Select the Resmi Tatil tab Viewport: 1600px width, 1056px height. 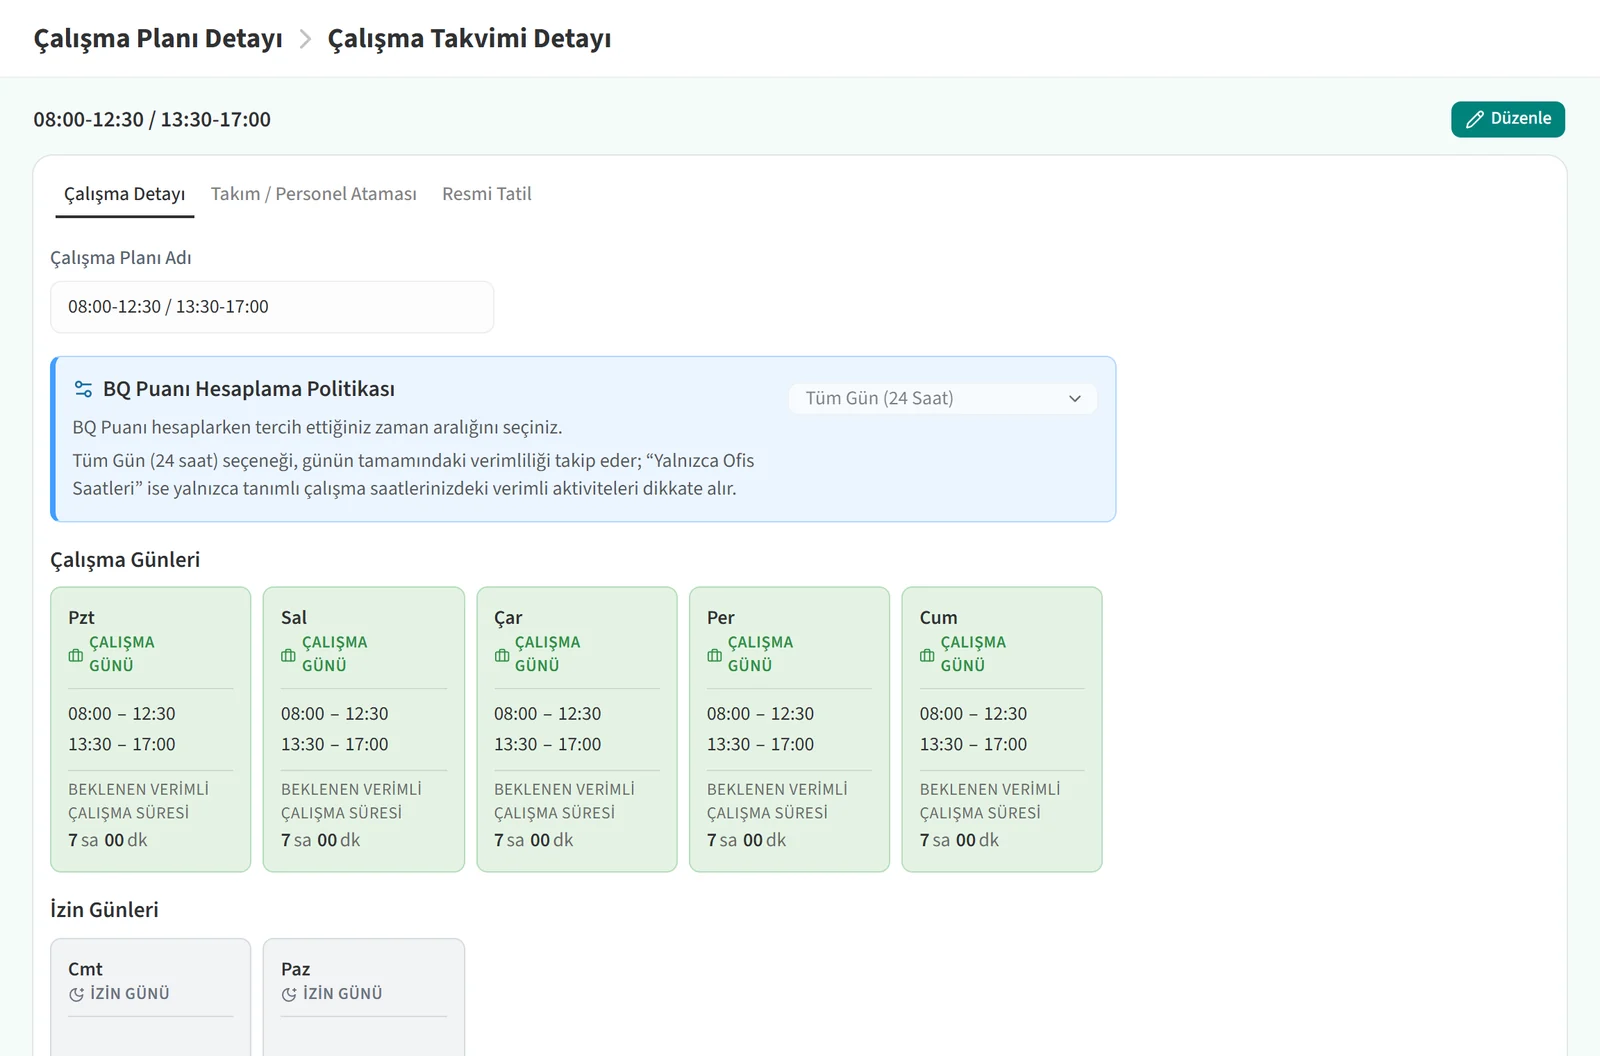tap(487, 194)
